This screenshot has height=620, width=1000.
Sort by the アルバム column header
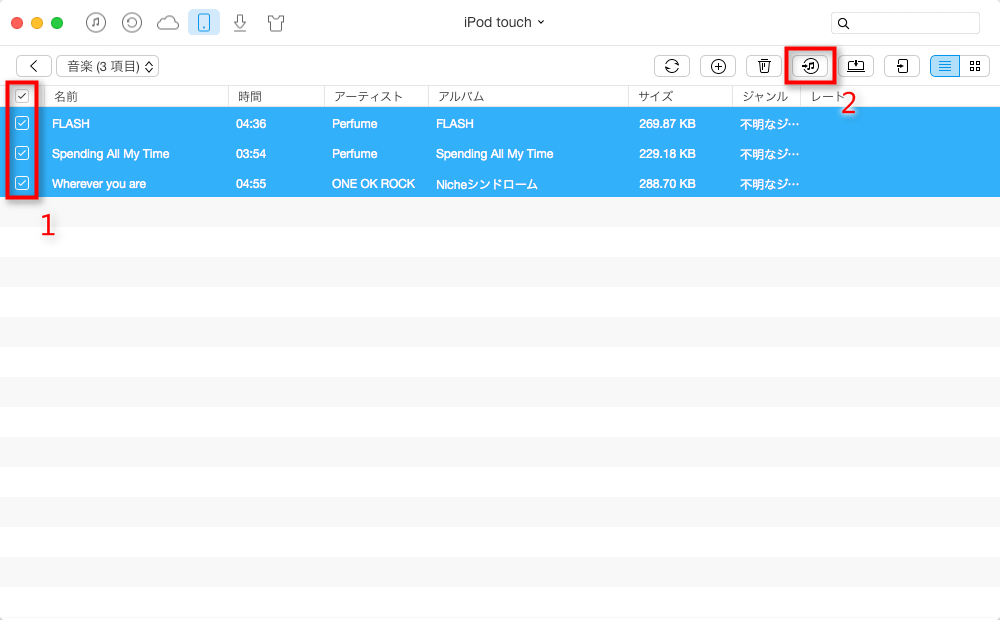461,96
